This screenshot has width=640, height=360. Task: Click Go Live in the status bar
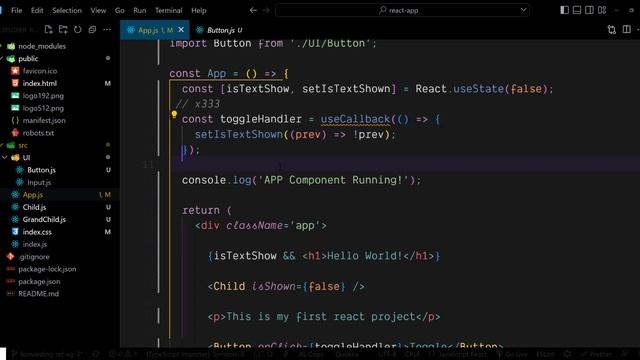coord(512,354)
